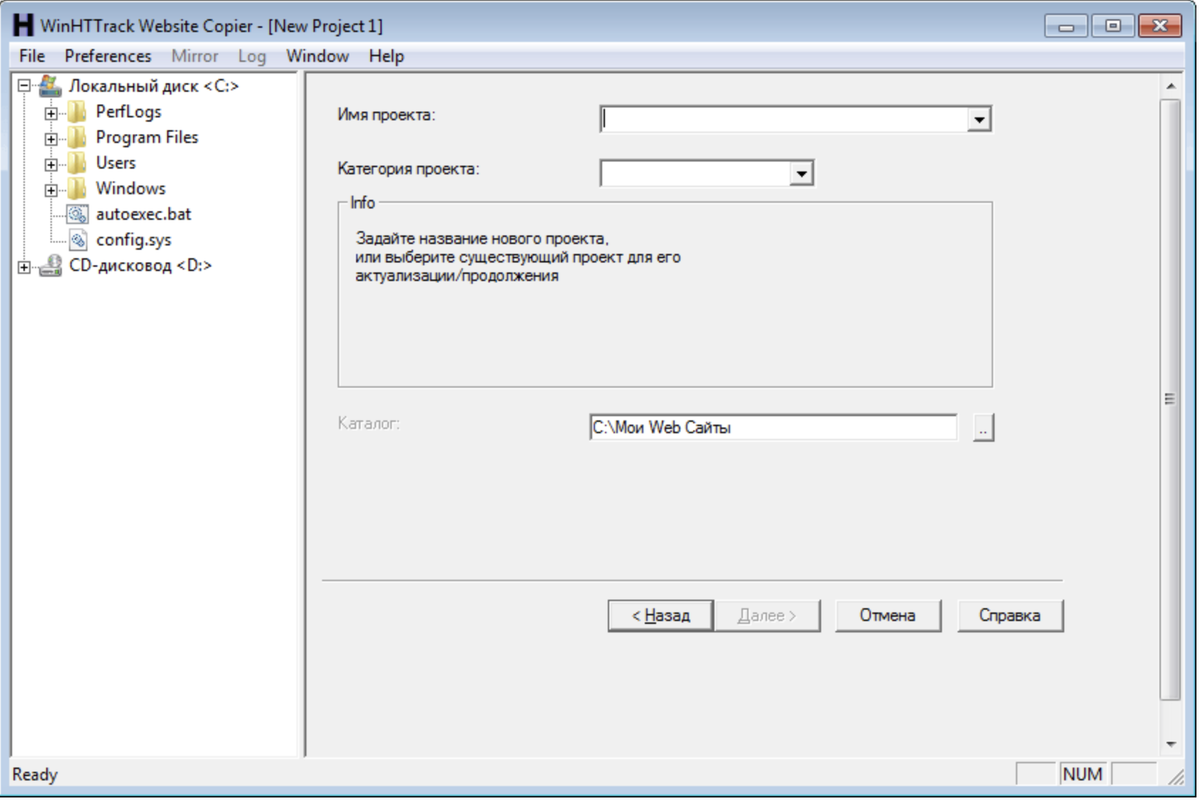This screenshot has width=1200, height=801.
Task: Click the vertical scrollbar thumb
Action: (1169, 400)
